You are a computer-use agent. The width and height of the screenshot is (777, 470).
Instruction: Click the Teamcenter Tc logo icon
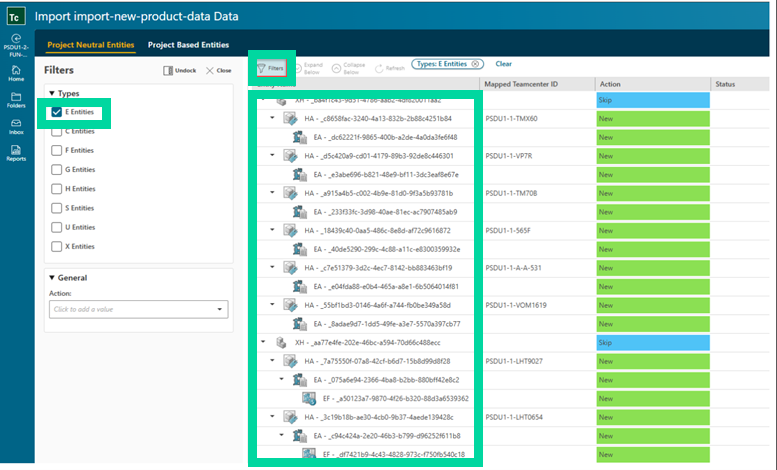16,17
